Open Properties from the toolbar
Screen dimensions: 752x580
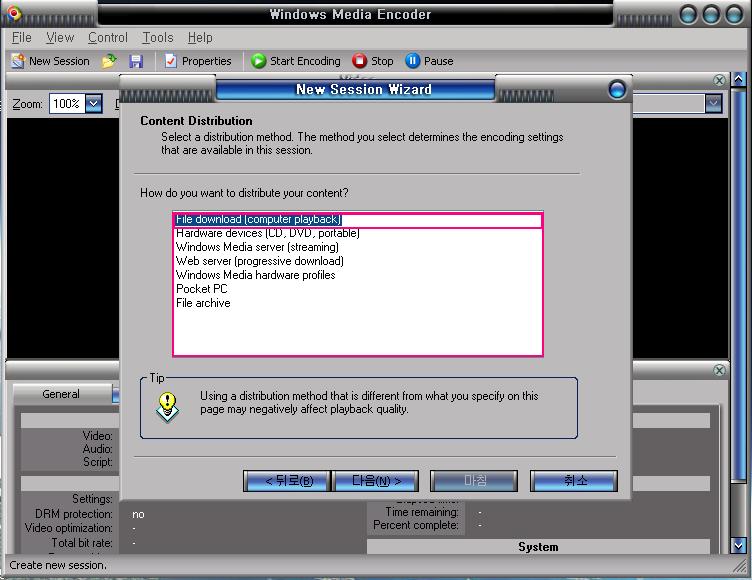198,61
